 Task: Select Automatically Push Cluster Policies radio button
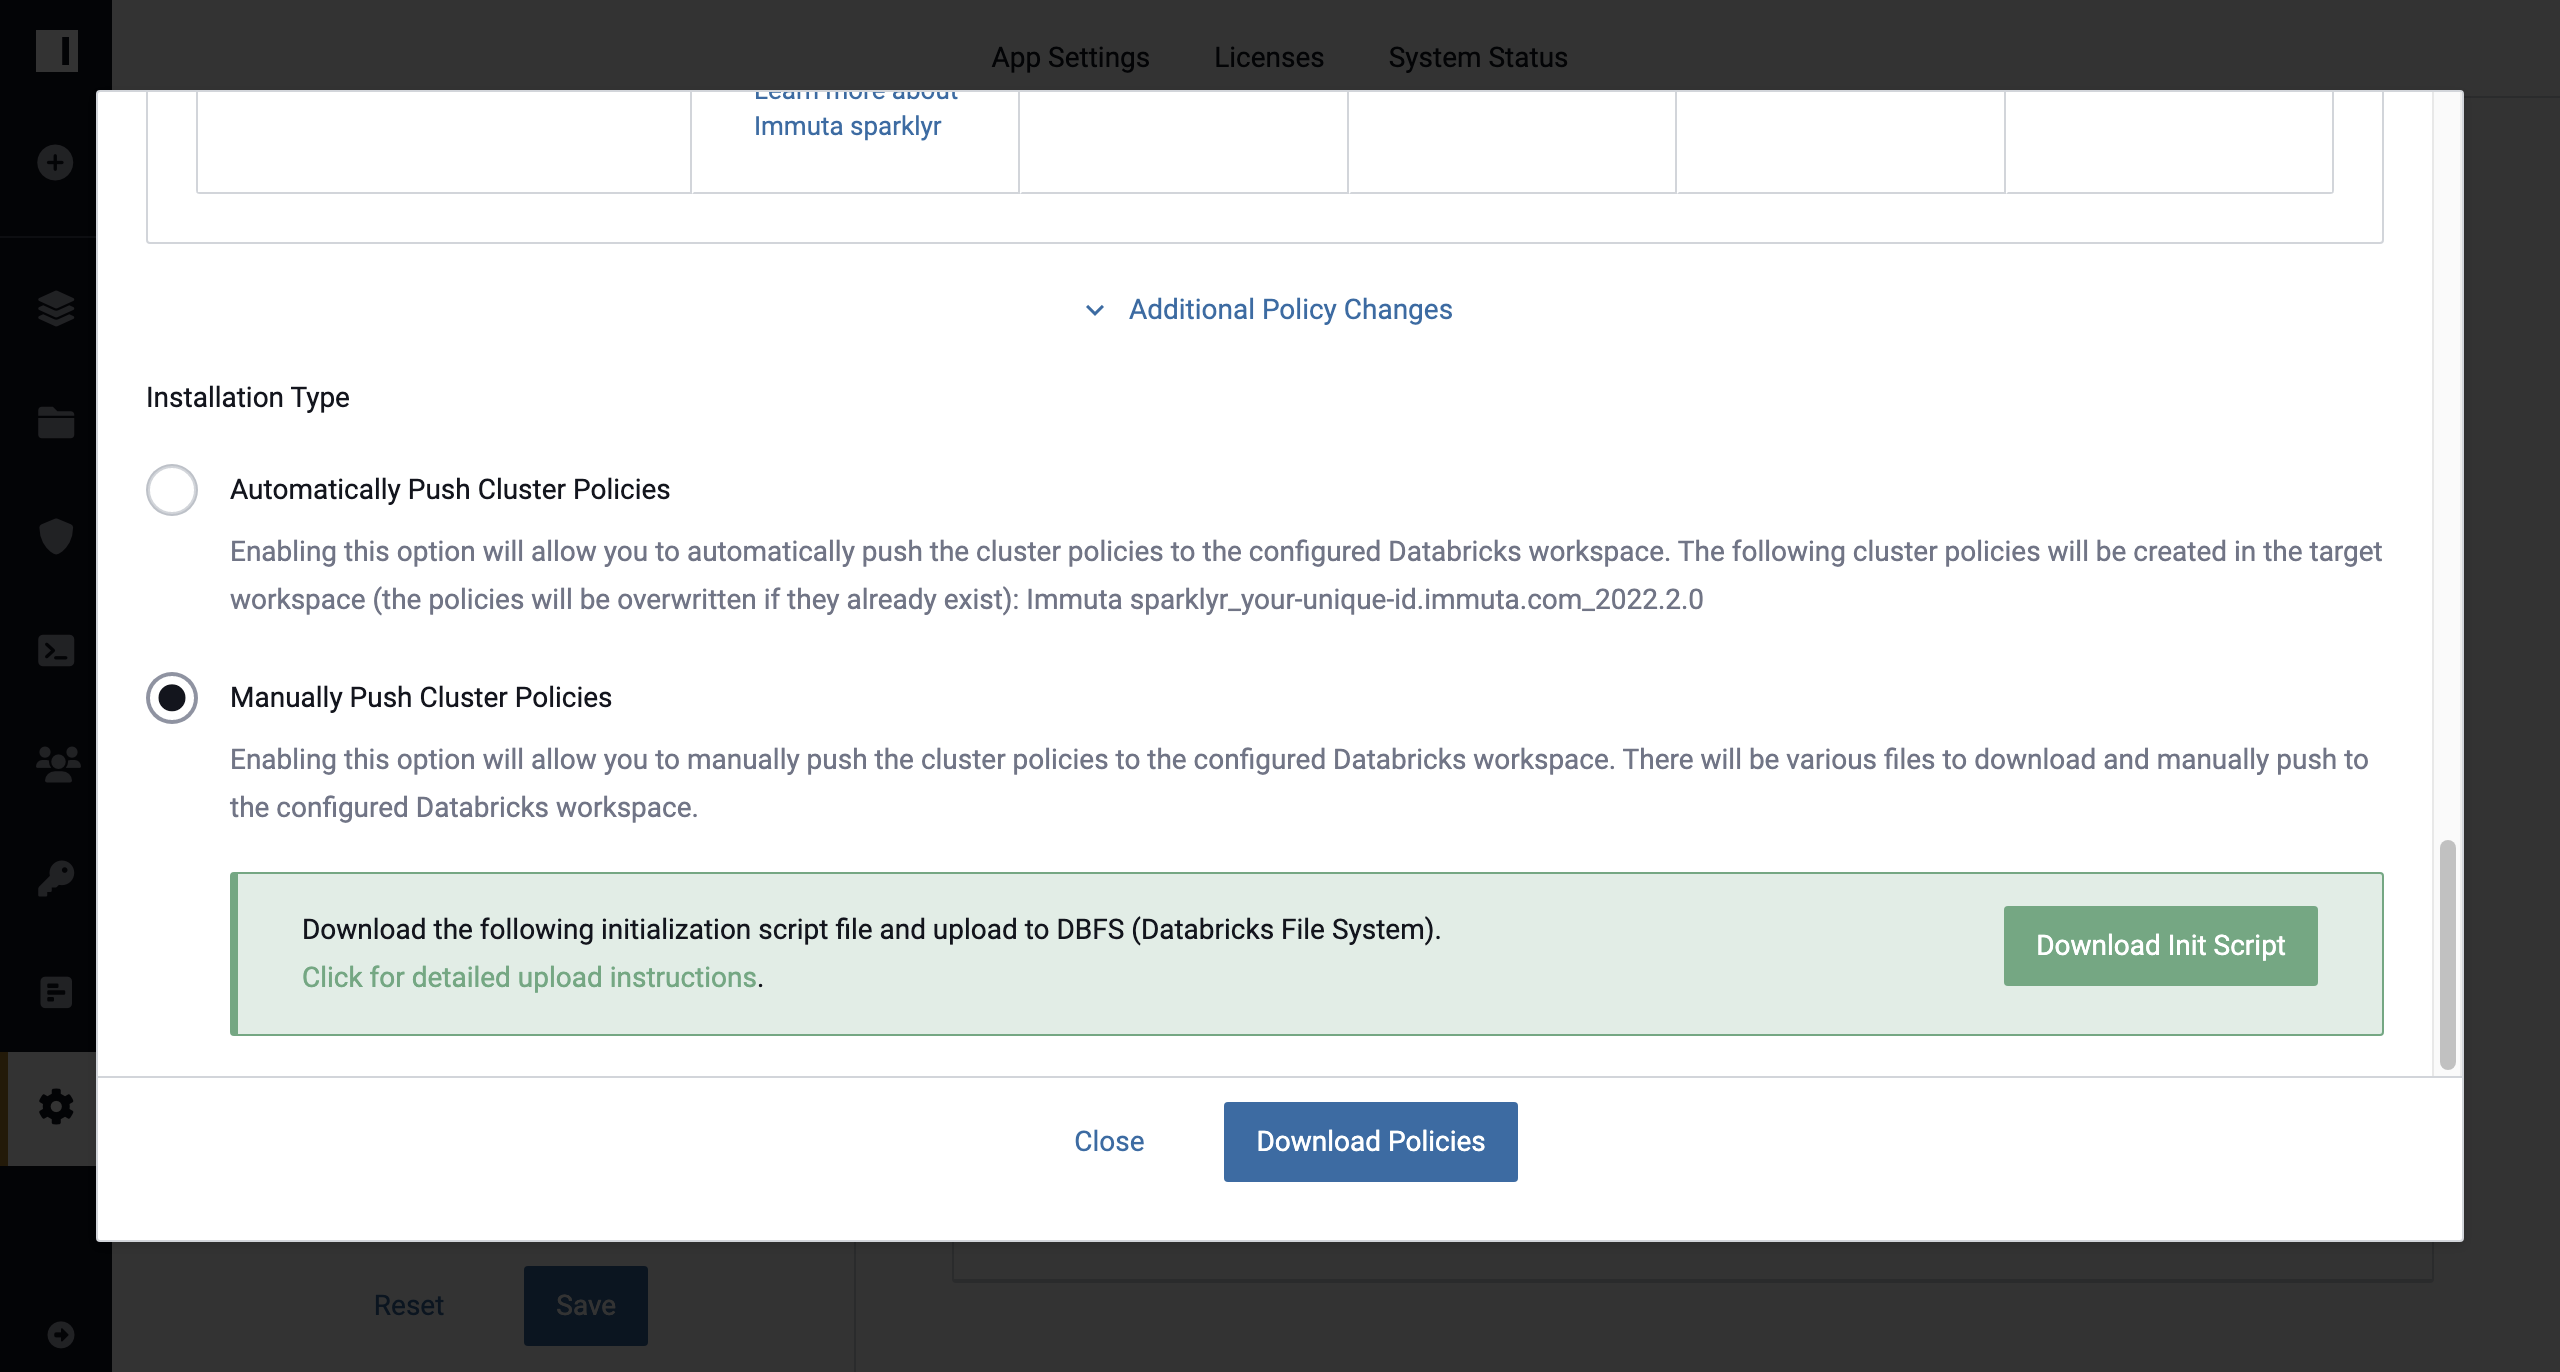pyautogui.click(x=173, y=488)
